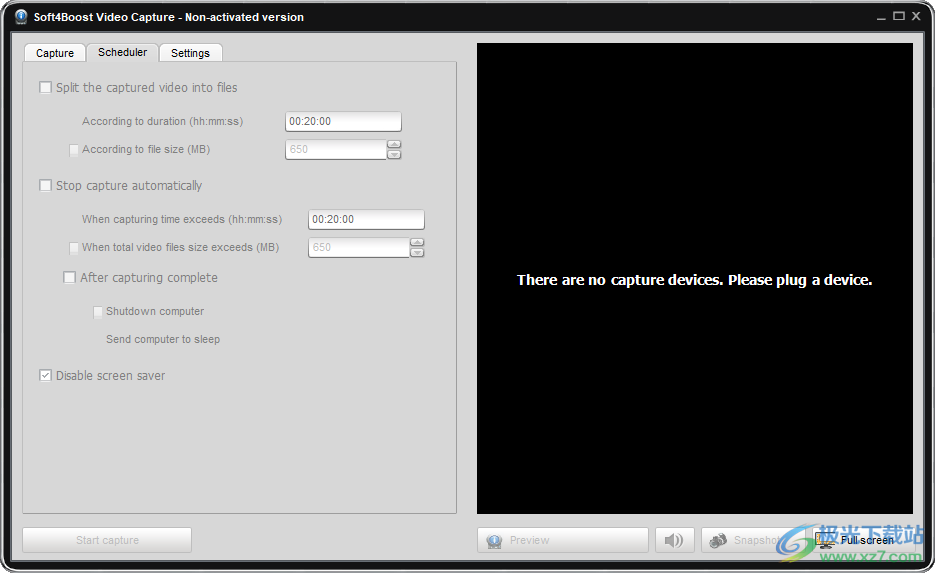This screenshot has height=573, width=935.
Task: Click the black video preview area
Action: [695, 278]
